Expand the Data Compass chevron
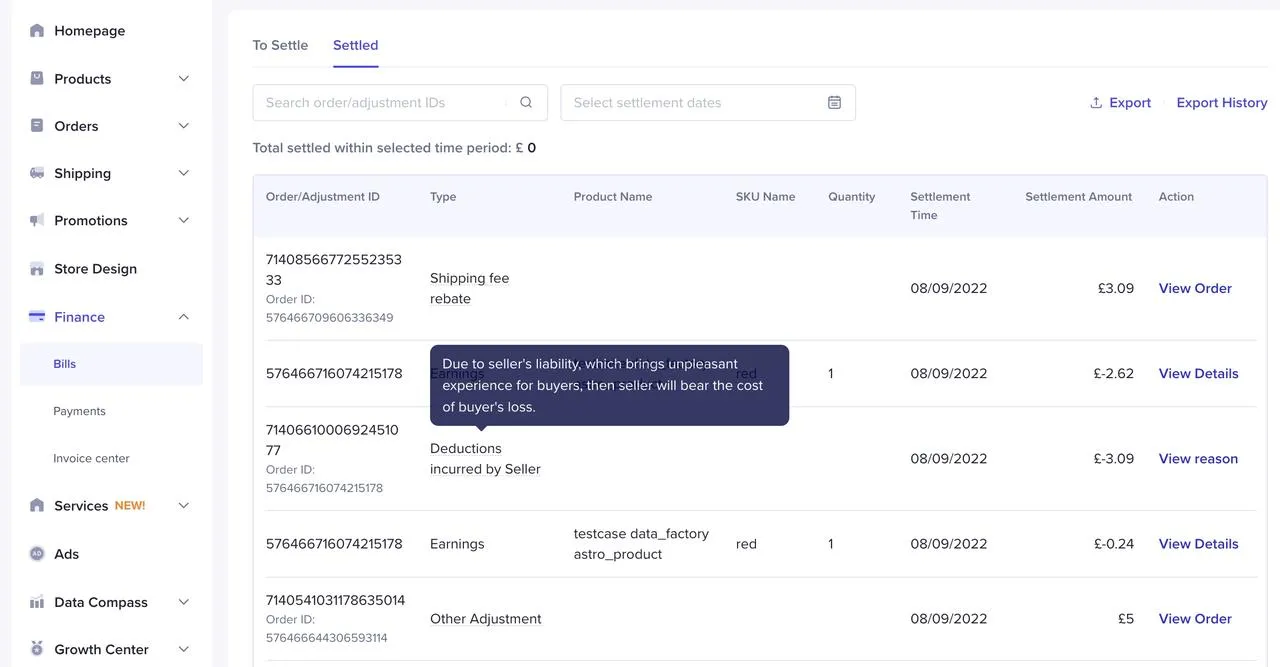1280x667 pixels. [183, 602]
